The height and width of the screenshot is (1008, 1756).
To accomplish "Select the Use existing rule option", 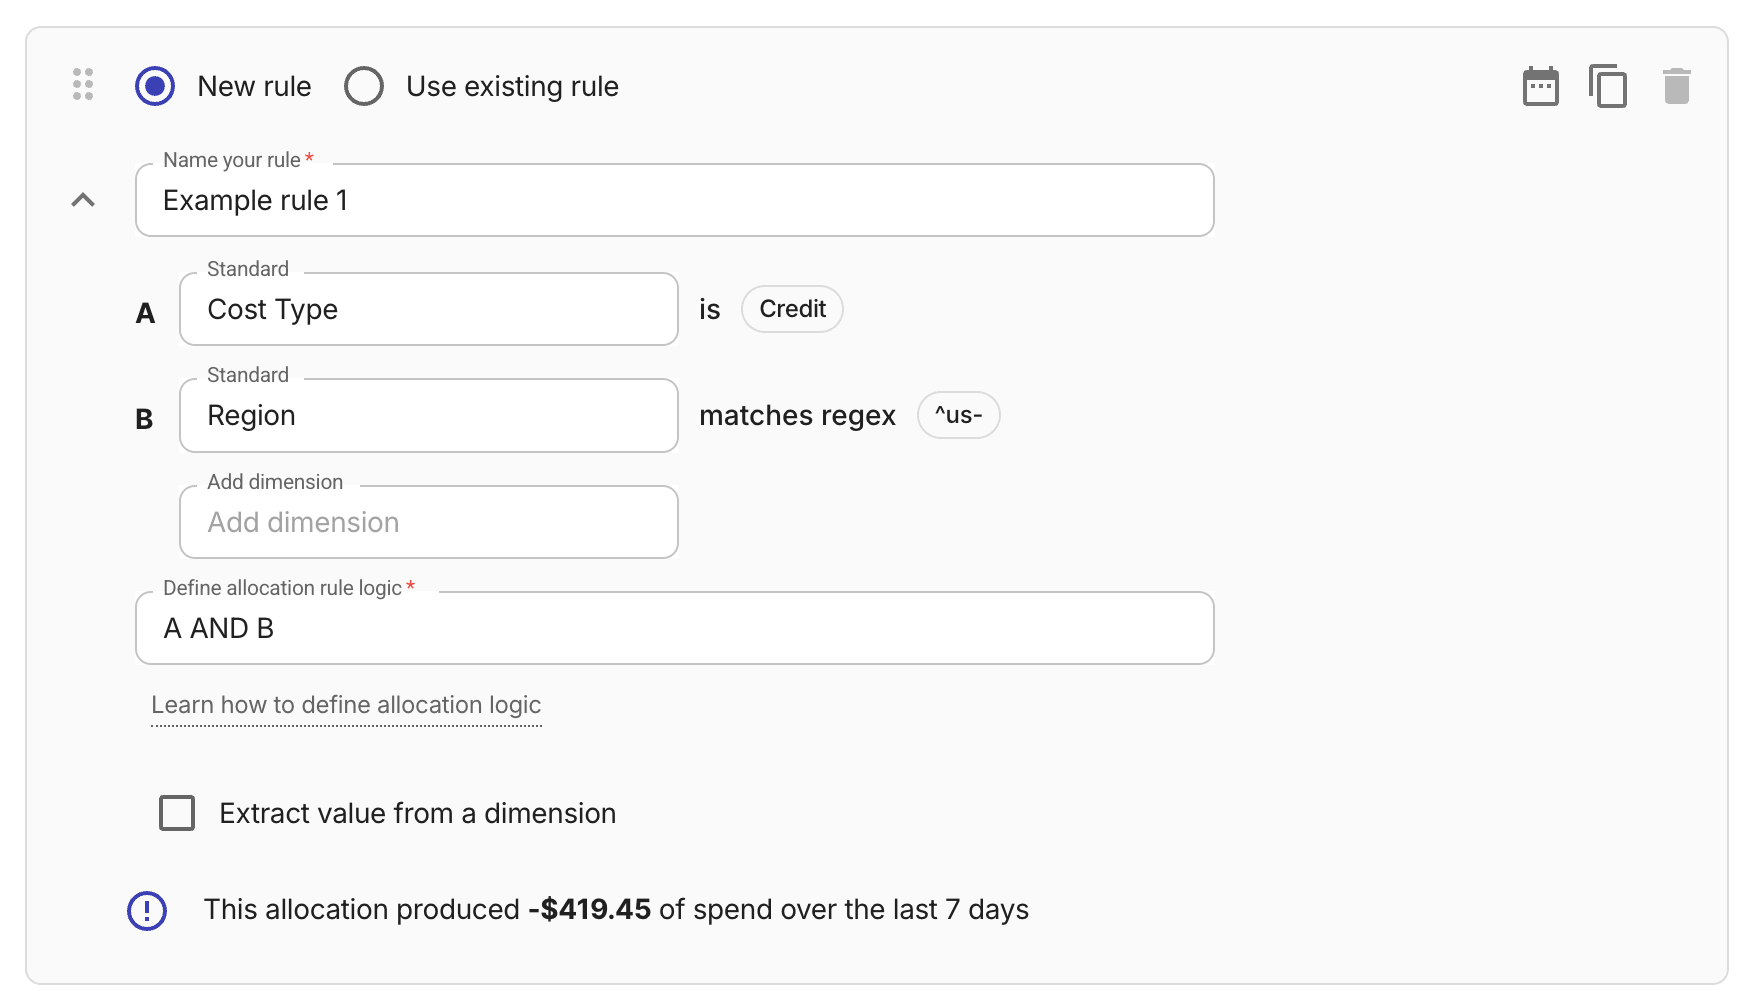I will [364, 86].
